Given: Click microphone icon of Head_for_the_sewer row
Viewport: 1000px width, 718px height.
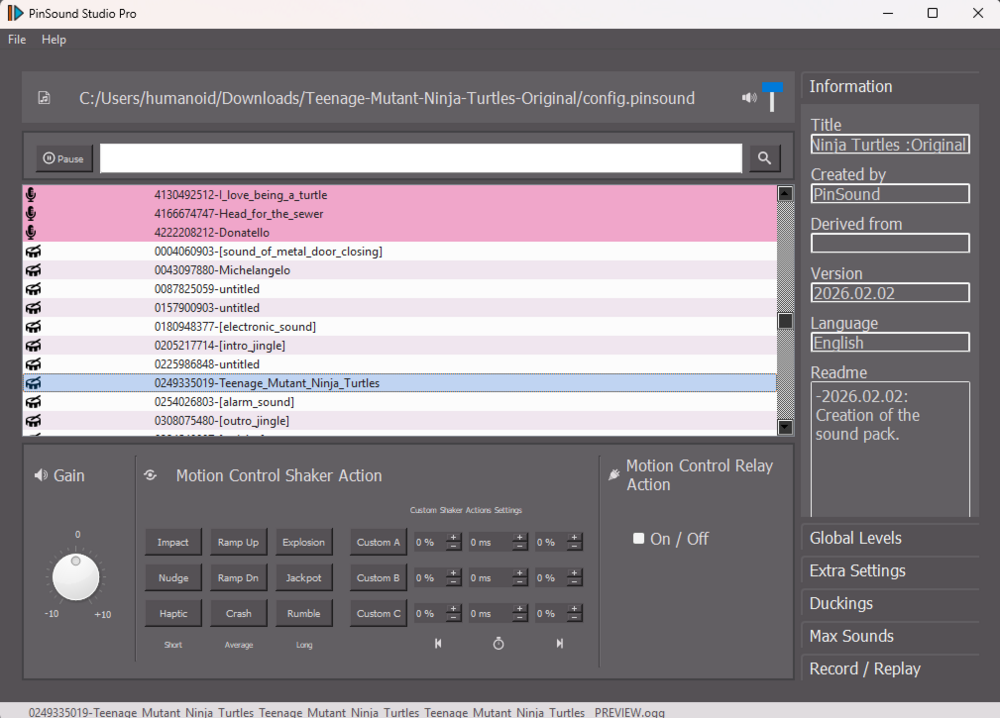Looking at the screenshot, I should pyautogui.click(x=31, y=214).
